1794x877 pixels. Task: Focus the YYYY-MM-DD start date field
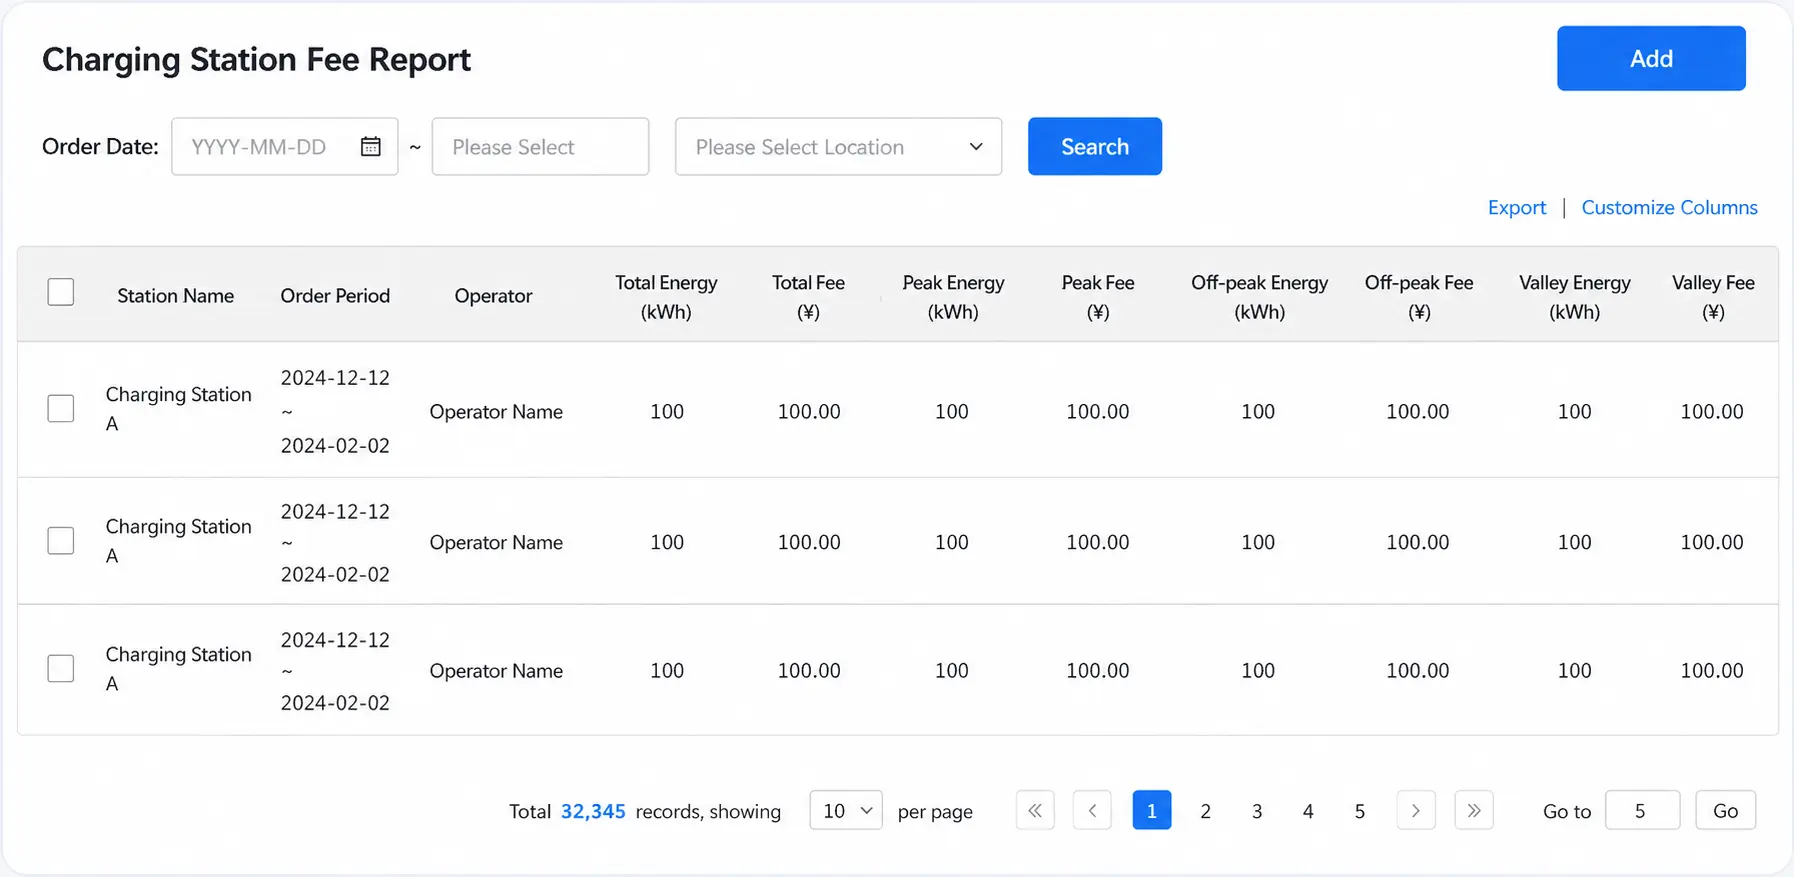coord(285,147)
